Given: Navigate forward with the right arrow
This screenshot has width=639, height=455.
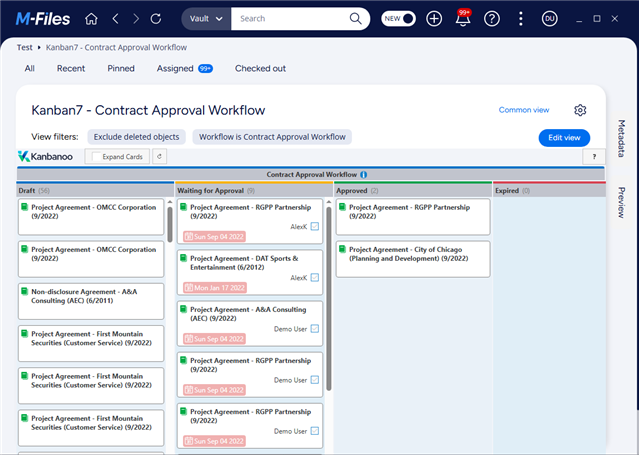Looking at the screenshot, I should tap(136, 19).
